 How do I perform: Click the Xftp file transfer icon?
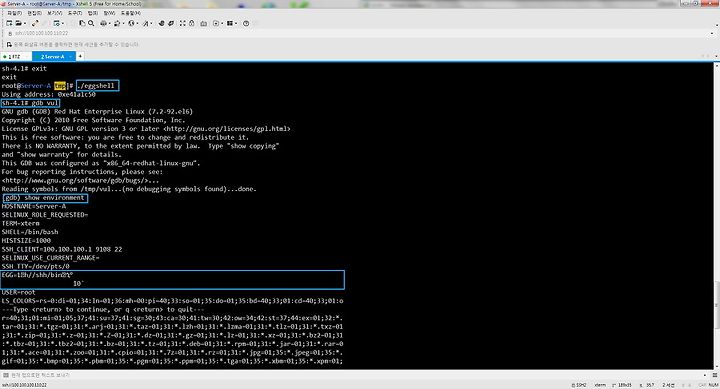point(161,23)
